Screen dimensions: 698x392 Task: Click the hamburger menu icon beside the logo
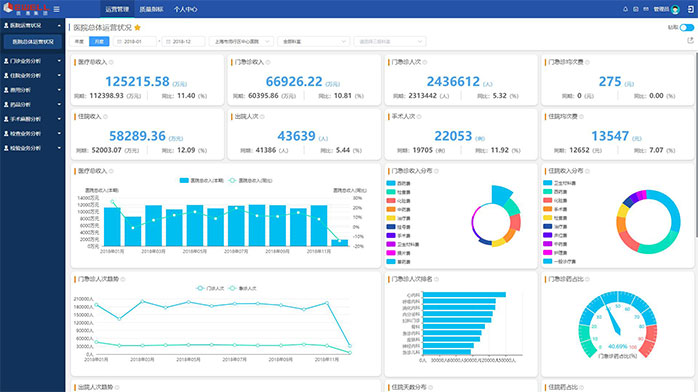tap(57, 9)
